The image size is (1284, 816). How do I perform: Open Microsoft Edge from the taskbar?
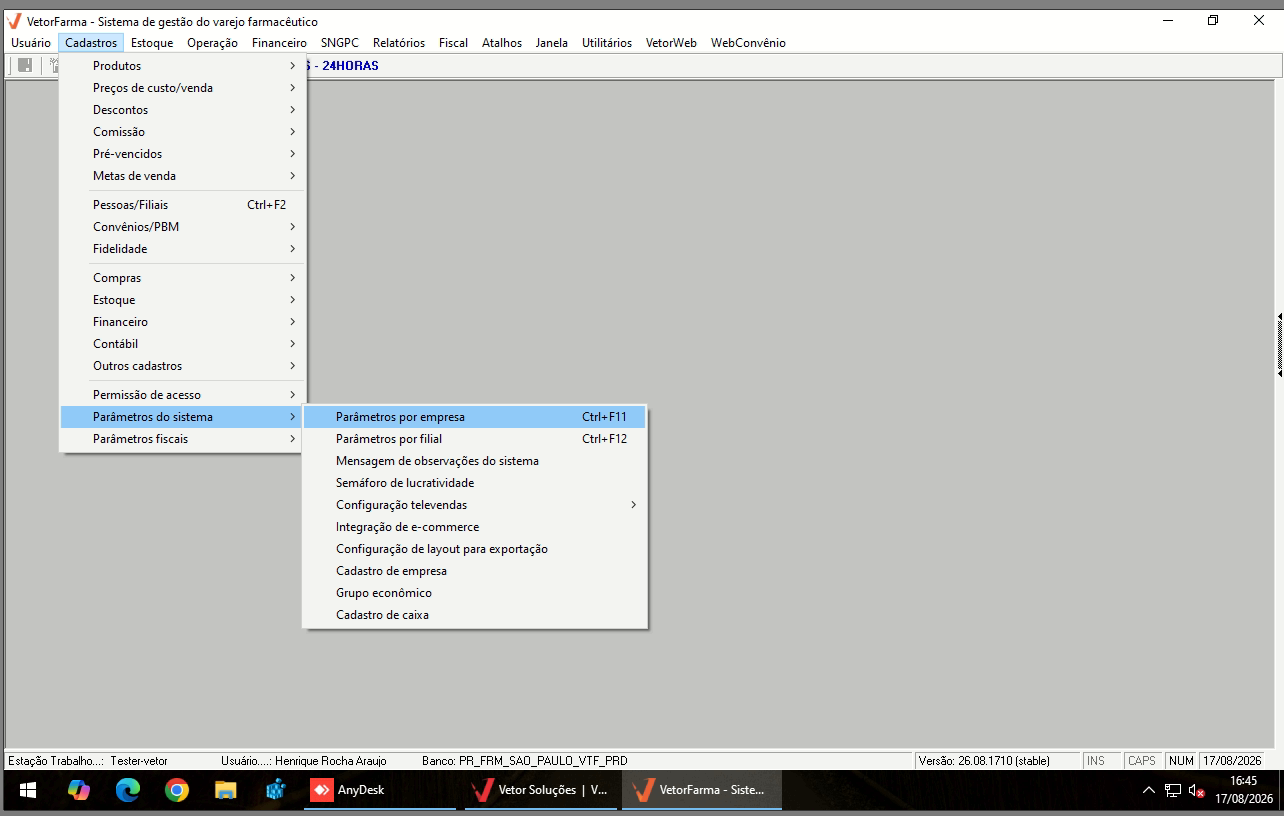(x=128, y=790)
